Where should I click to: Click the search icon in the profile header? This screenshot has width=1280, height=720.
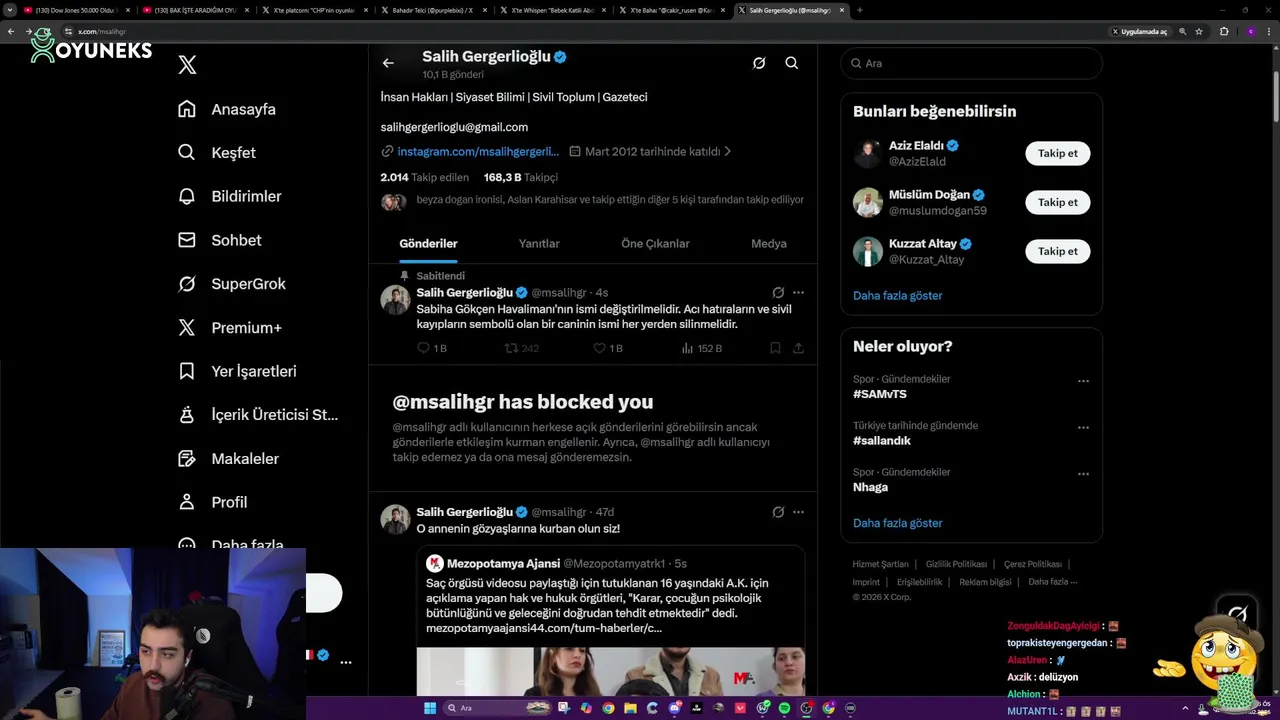click(x=791, y=63)
